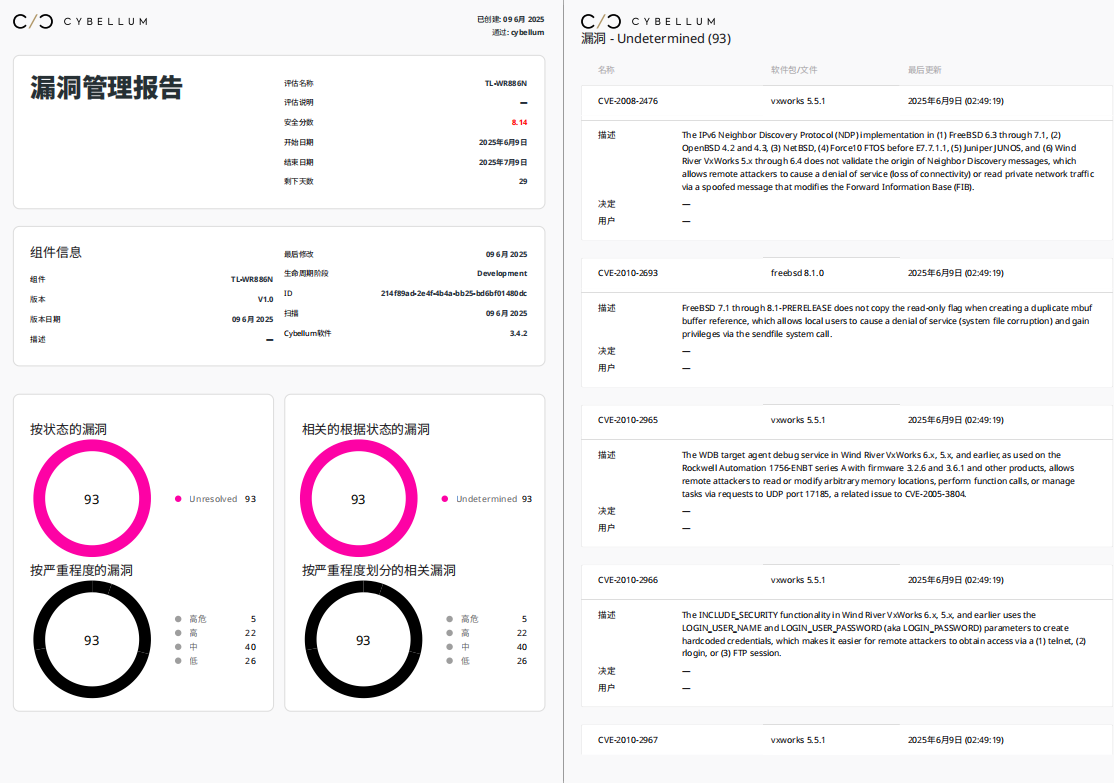Viewport: 1114px width, 783px height.
Task: Click the Cybellum logo on the left page
Action: point(80,21)
